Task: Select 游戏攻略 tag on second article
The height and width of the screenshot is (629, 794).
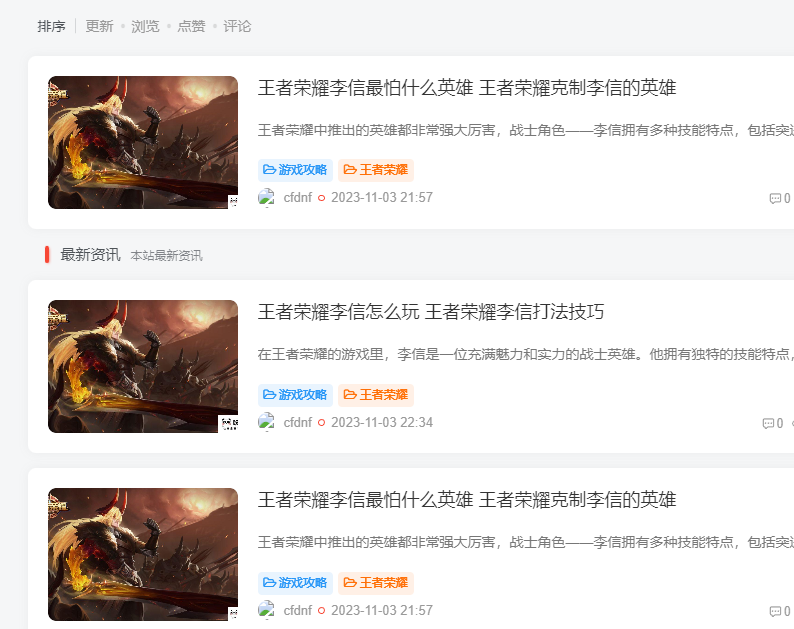Action: pyautogui.click(x=295, y=395)
